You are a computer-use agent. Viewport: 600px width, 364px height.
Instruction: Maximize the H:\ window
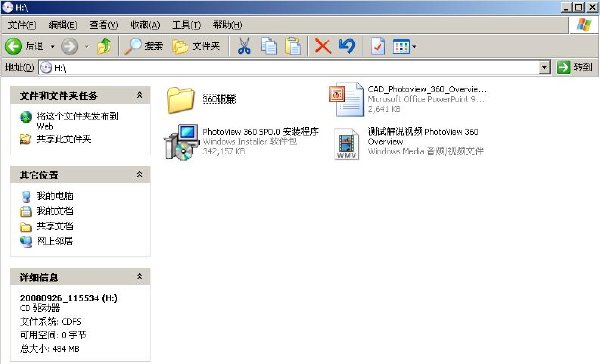pyautogui.click(x=579, y=7)
